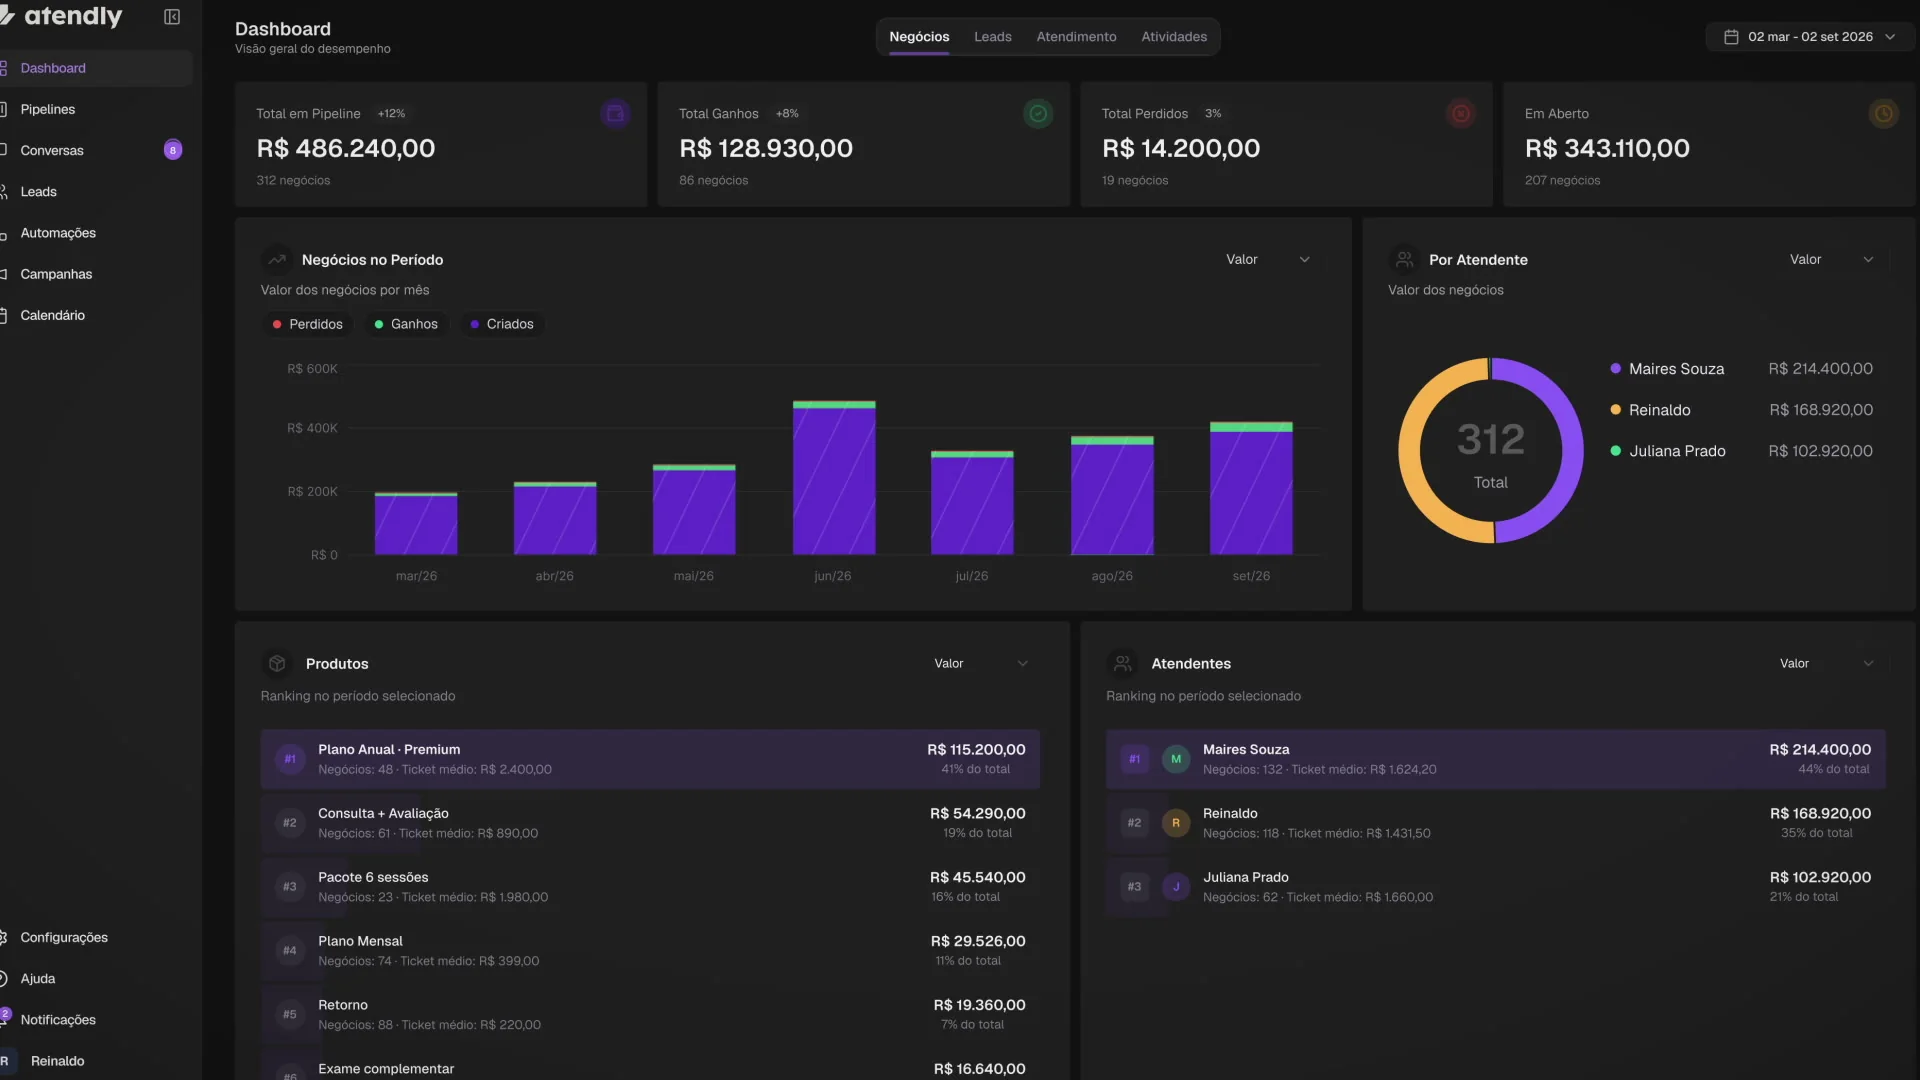Viewport: 1920px width, 1080px height.
Task: Click the people icon beside Atendentes heading
Action: [1122, 664]
